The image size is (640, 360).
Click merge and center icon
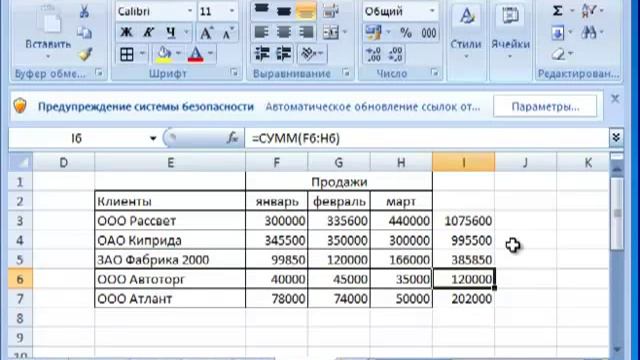coord(331,32)
